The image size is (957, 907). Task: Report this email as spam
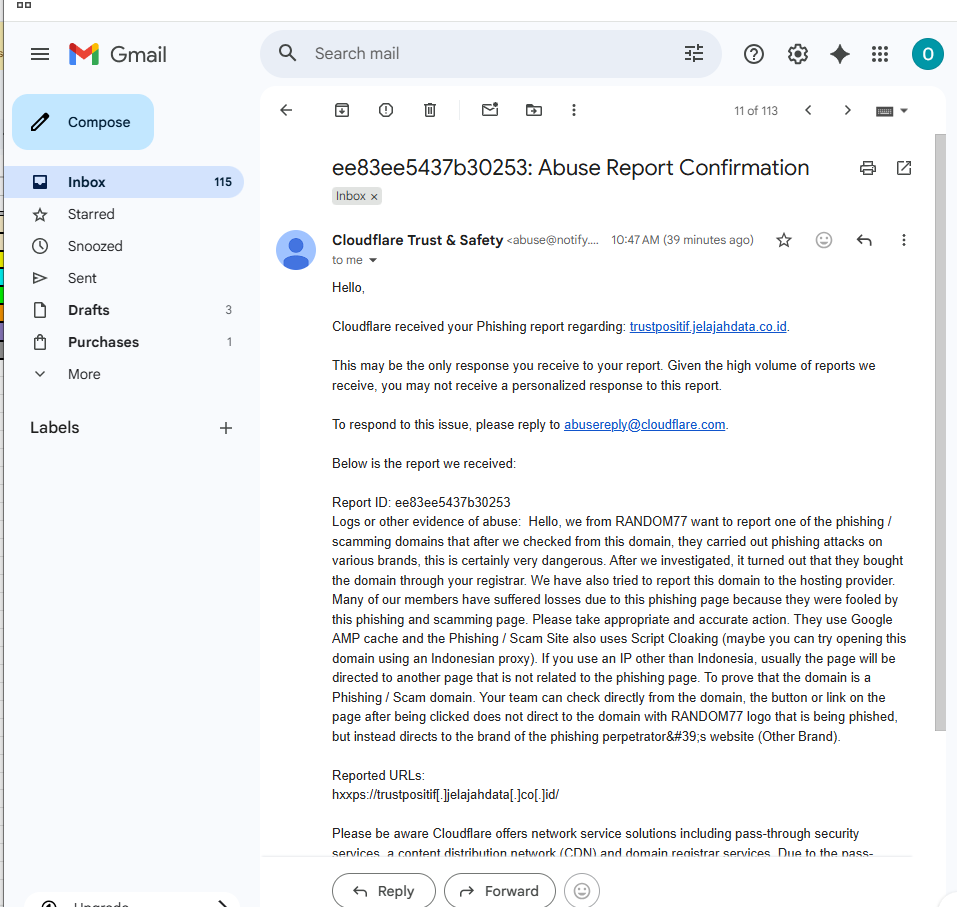(386, 110)
